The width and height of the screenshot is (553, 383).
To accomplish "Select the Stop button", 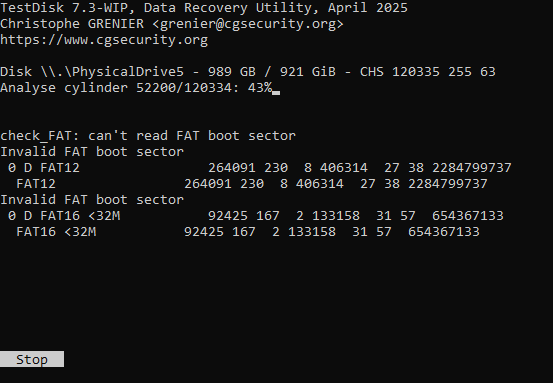I will pyautogui.click(x=32, y=359).
